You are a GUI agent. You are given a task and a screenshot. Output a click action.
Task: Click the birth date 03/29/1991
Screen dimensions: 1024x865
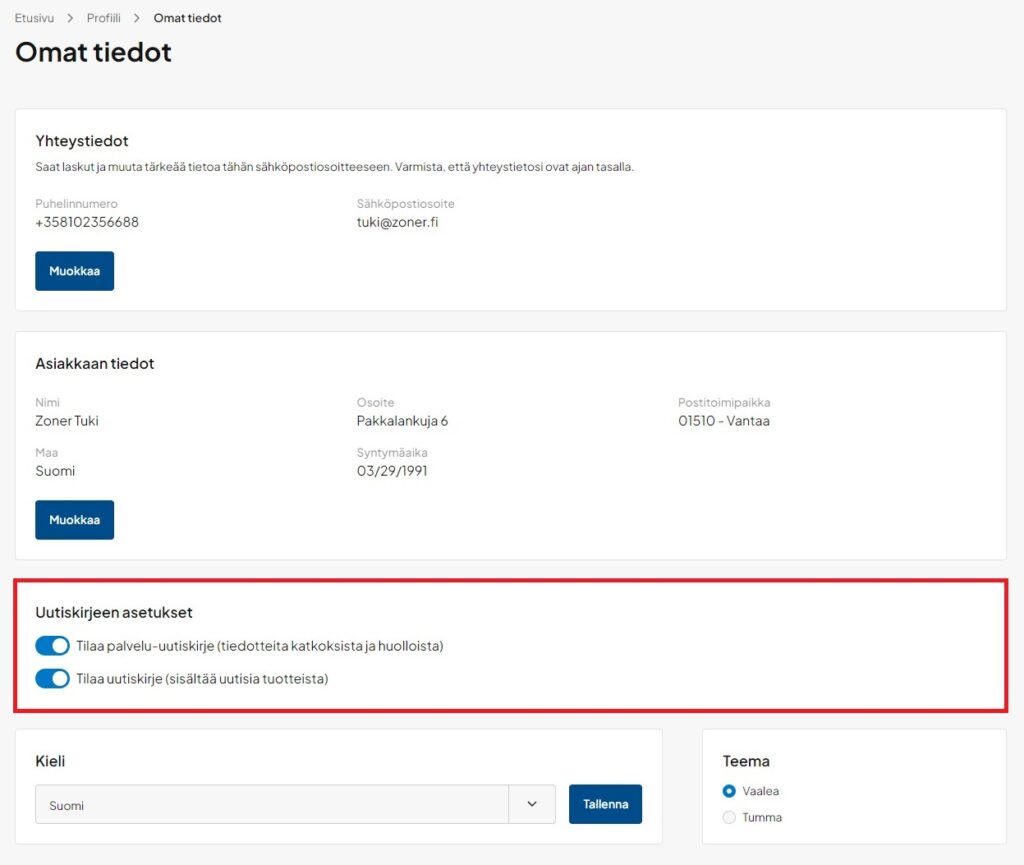coord(392,471)
